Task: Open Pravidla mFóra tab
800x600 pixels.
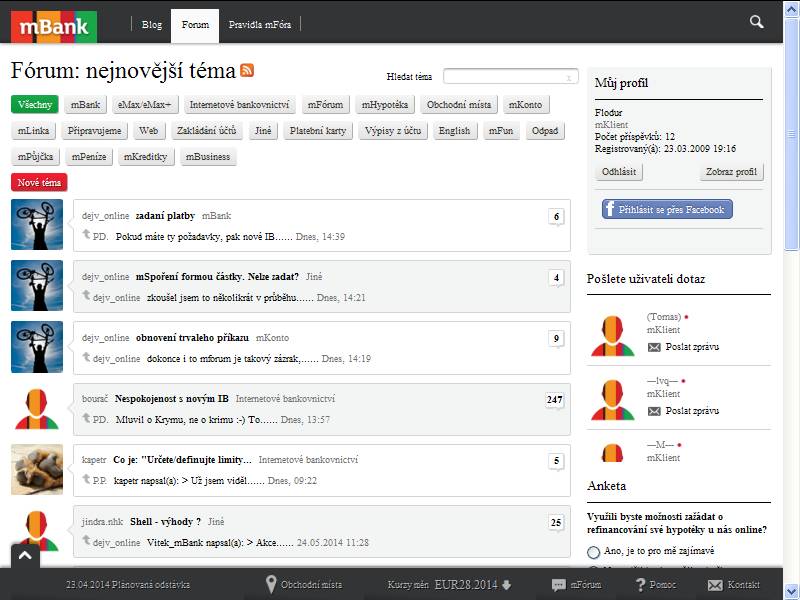Action: point(260,24)
